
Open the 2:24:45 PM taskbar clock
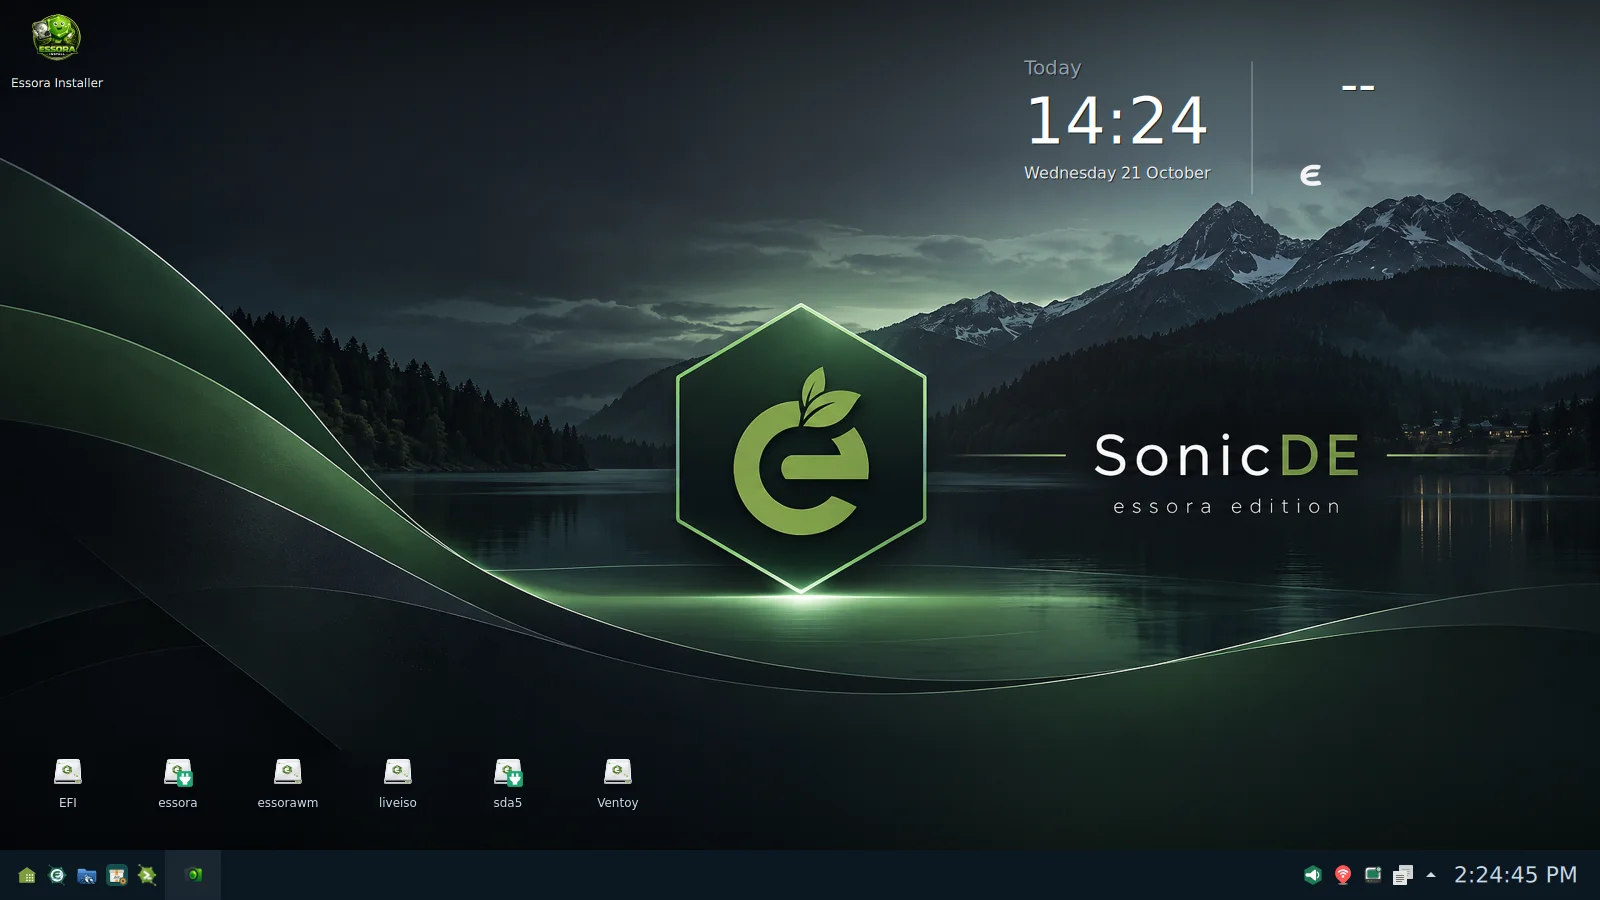pyautogui.click(x=1515, y=875)
